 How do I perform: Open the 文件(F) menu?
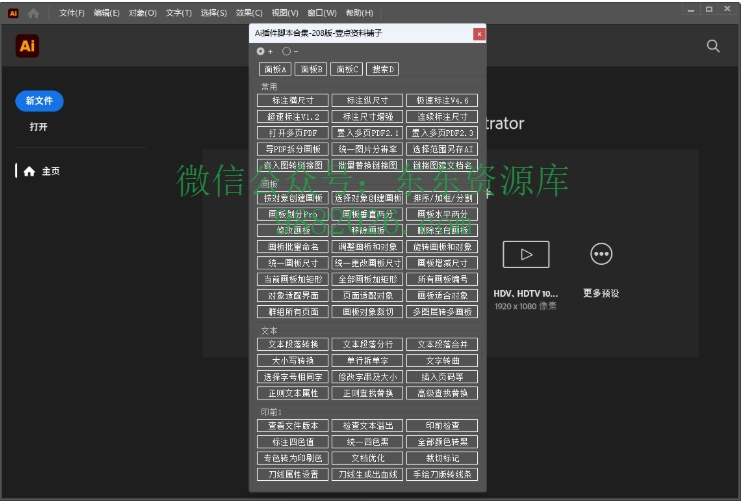click(72, 13)
